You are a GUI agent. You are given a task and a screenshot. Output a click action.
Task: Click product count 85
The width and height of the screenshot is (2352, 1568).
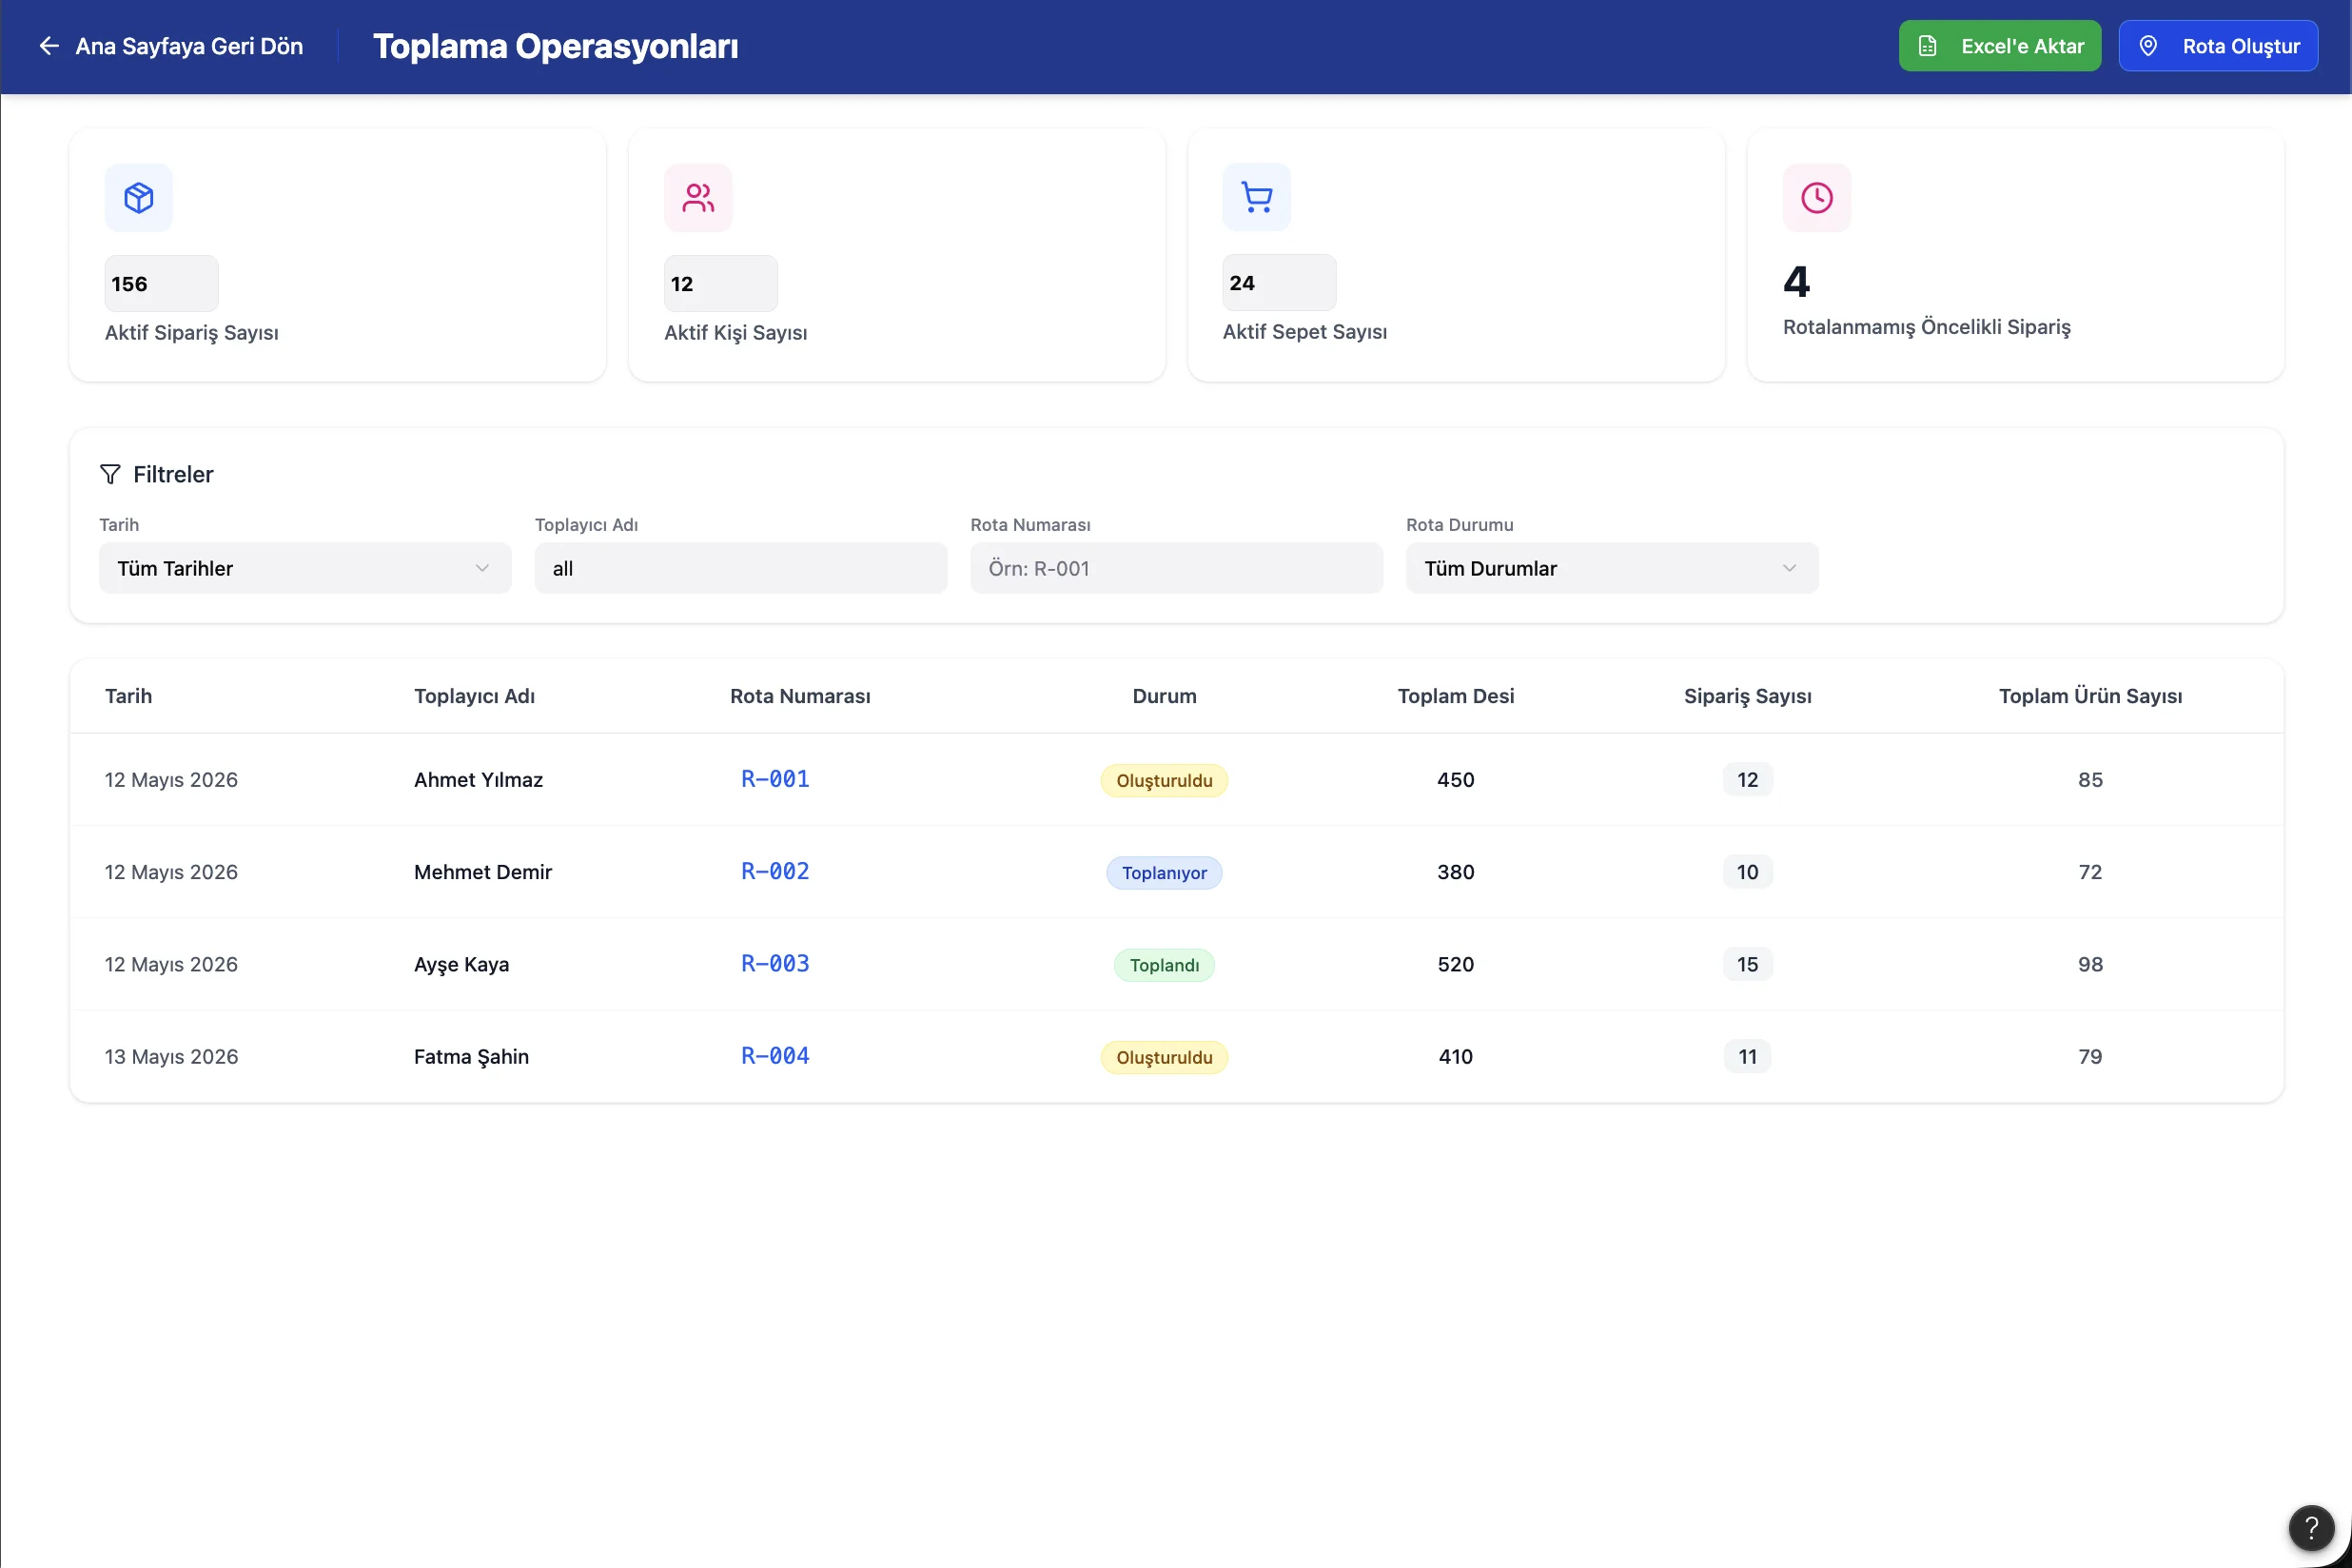pos(2090,780)
